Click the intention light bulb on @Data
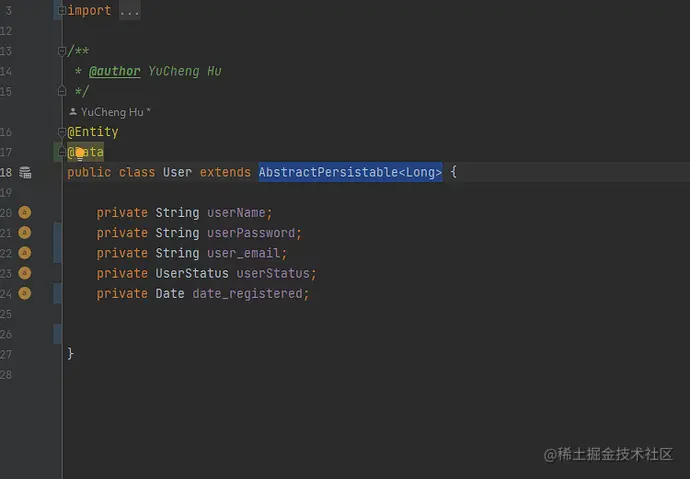The image size is (690, 479). [80, 154]
